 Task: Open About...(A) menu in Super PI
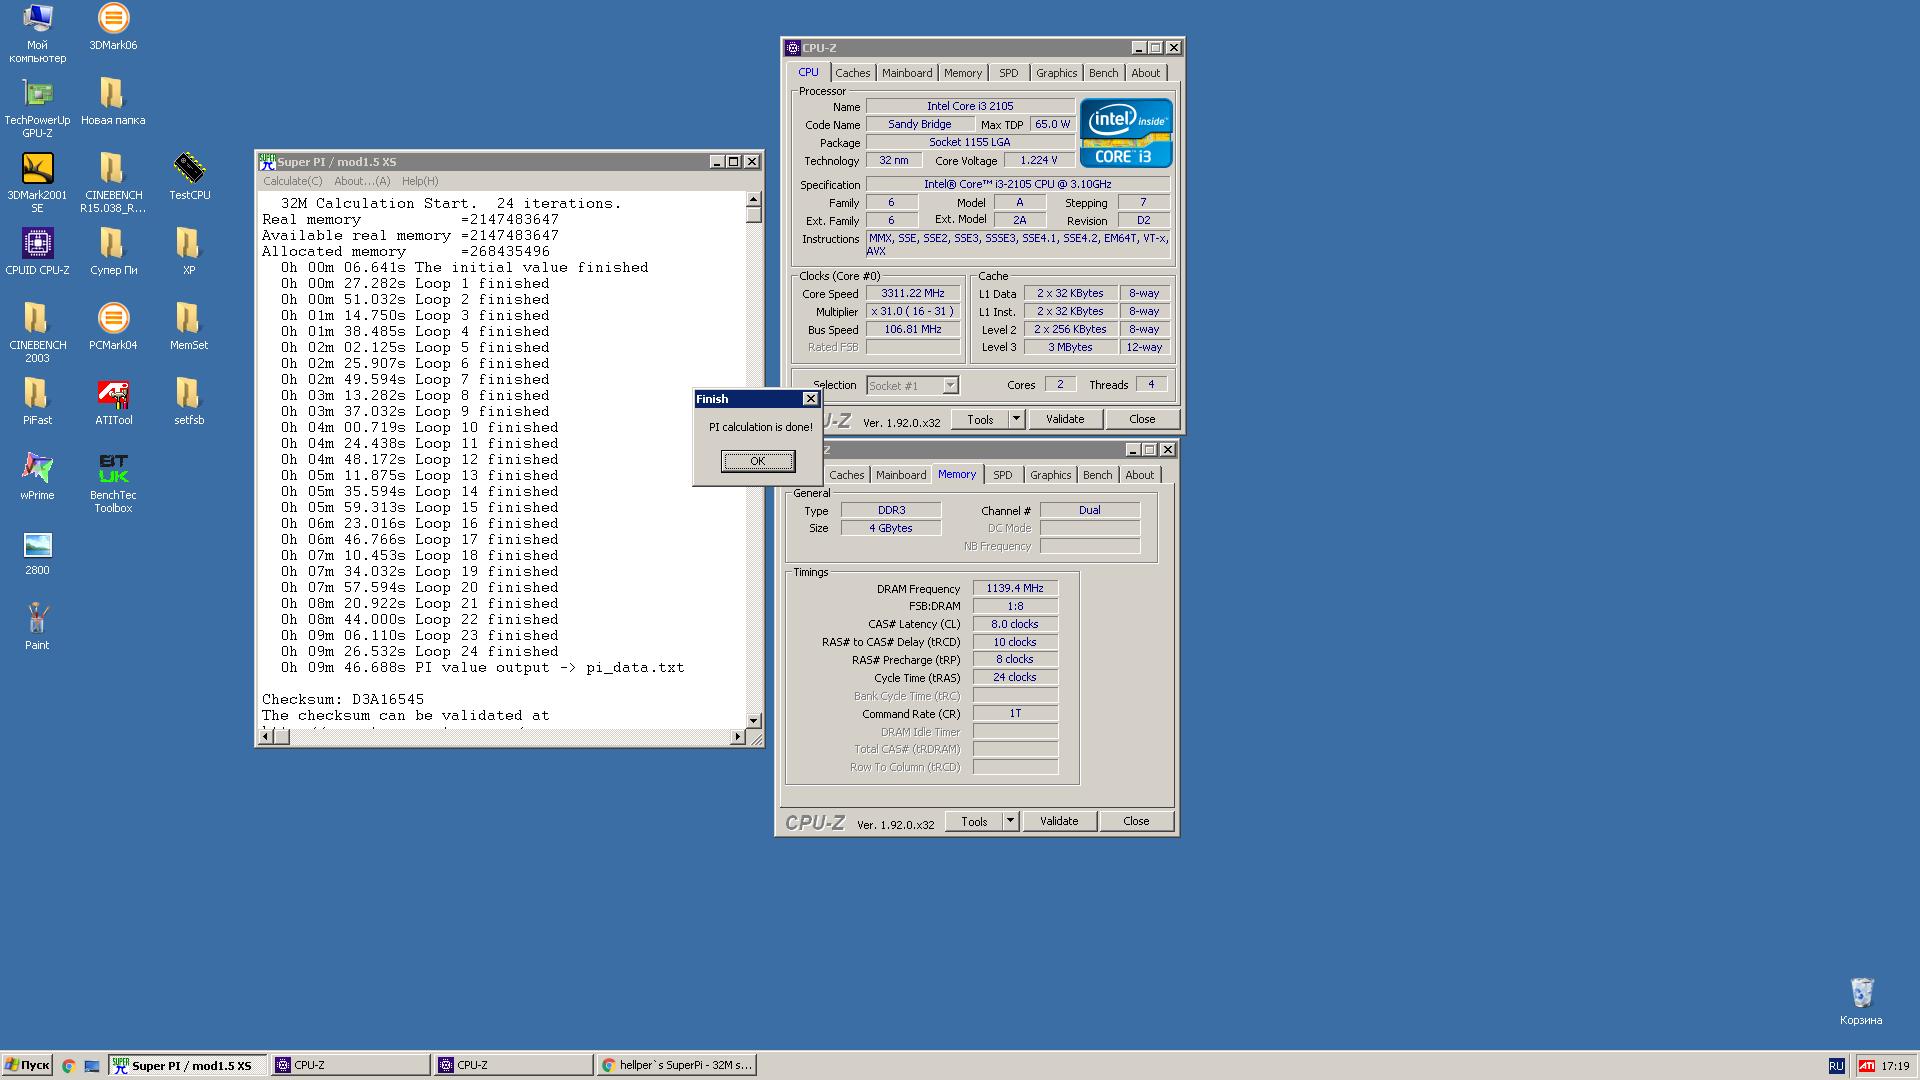point(362,181)
